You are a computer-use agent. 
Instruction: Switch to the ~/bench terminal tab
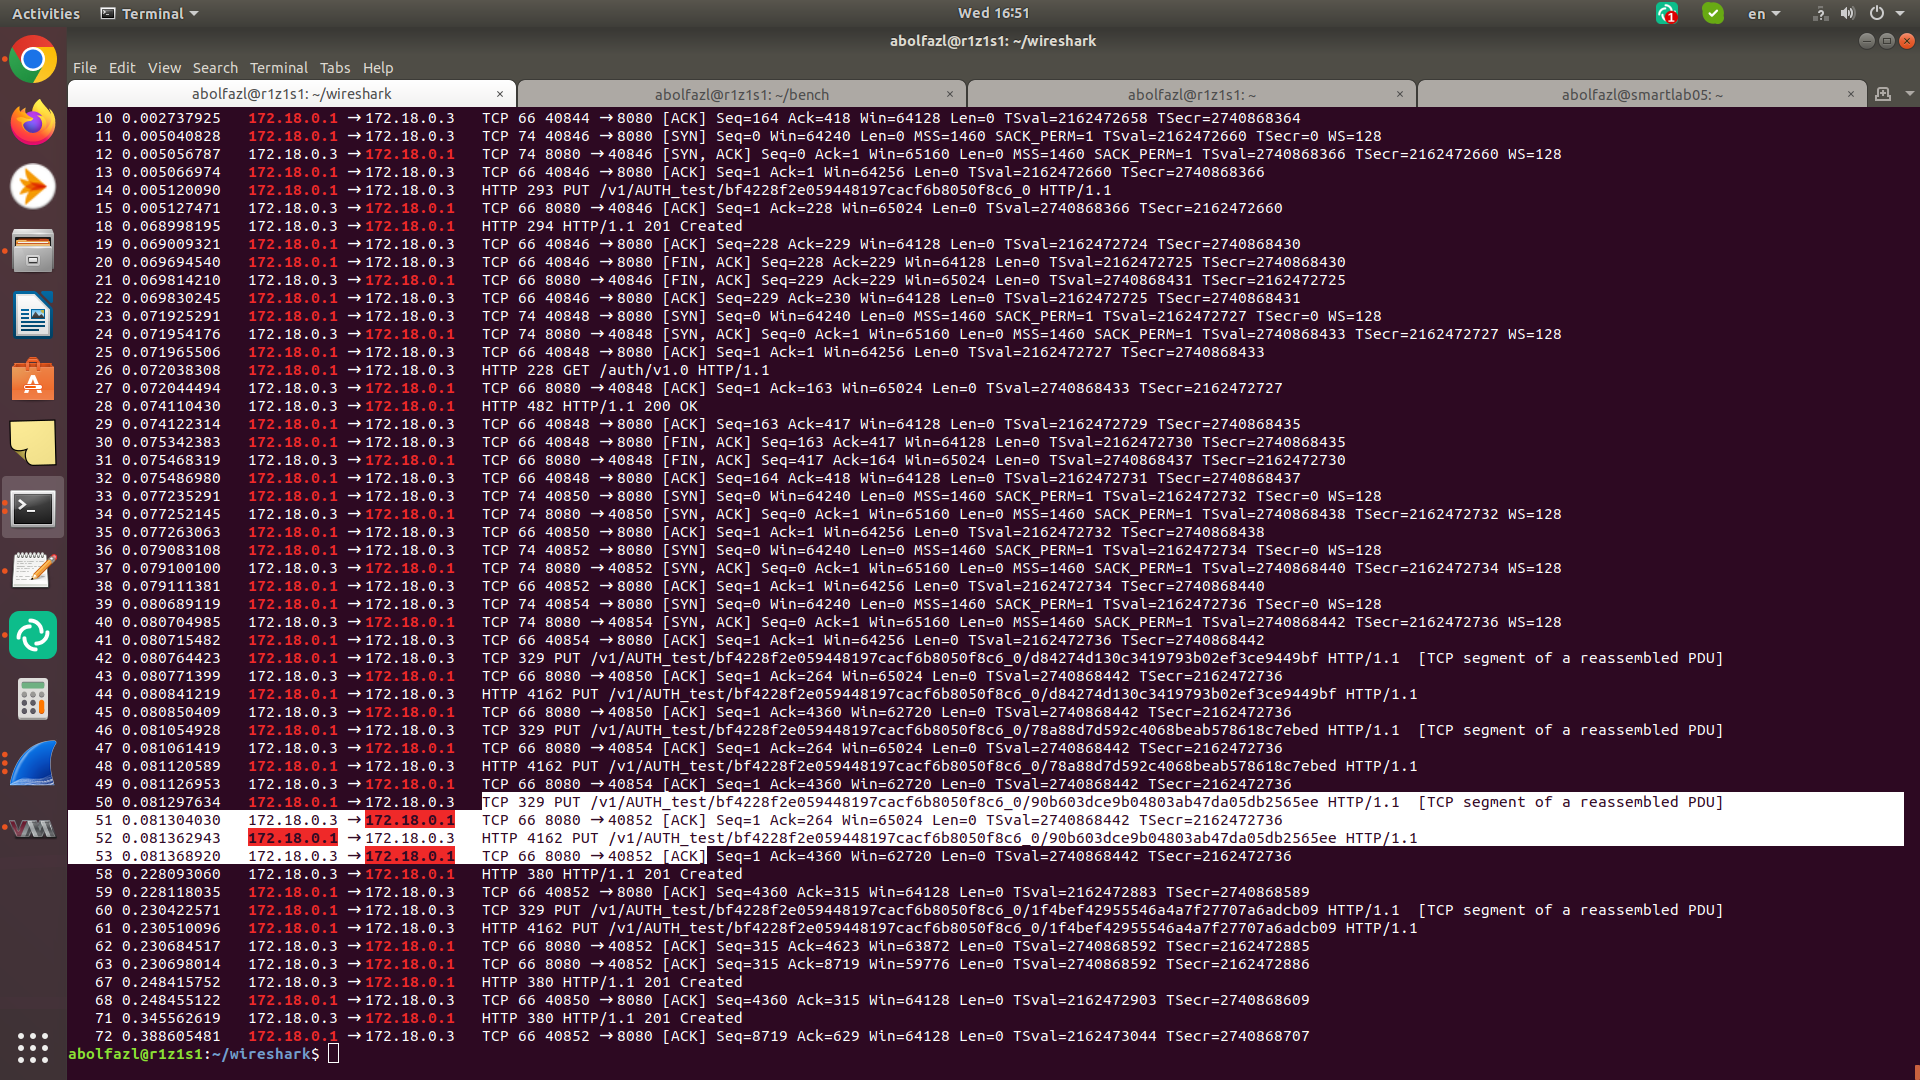point(741,94)
